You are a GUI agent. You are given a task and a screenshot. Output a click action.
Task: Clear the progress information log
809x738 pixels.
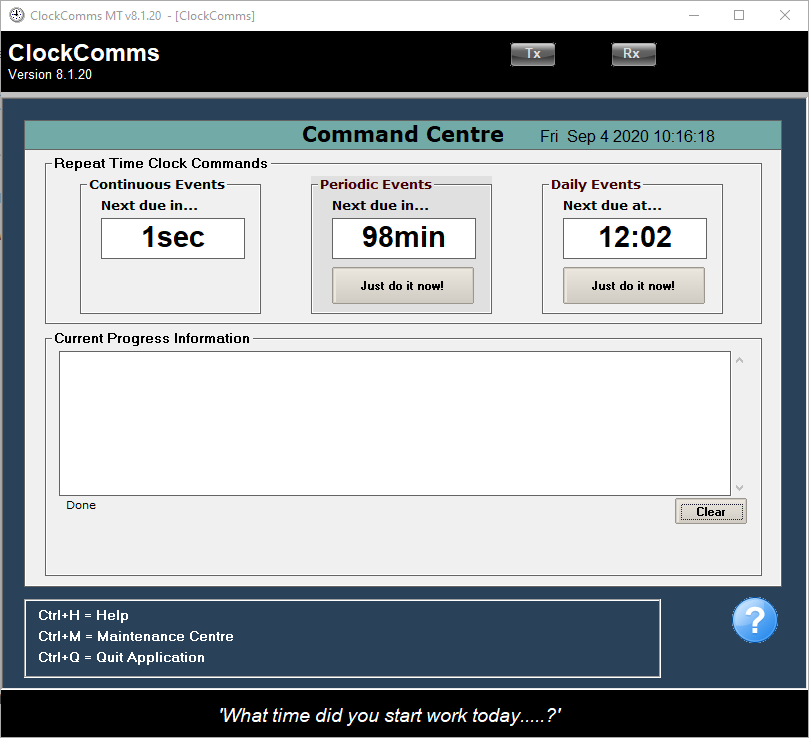pyautogui.click(x=710, y=511)
